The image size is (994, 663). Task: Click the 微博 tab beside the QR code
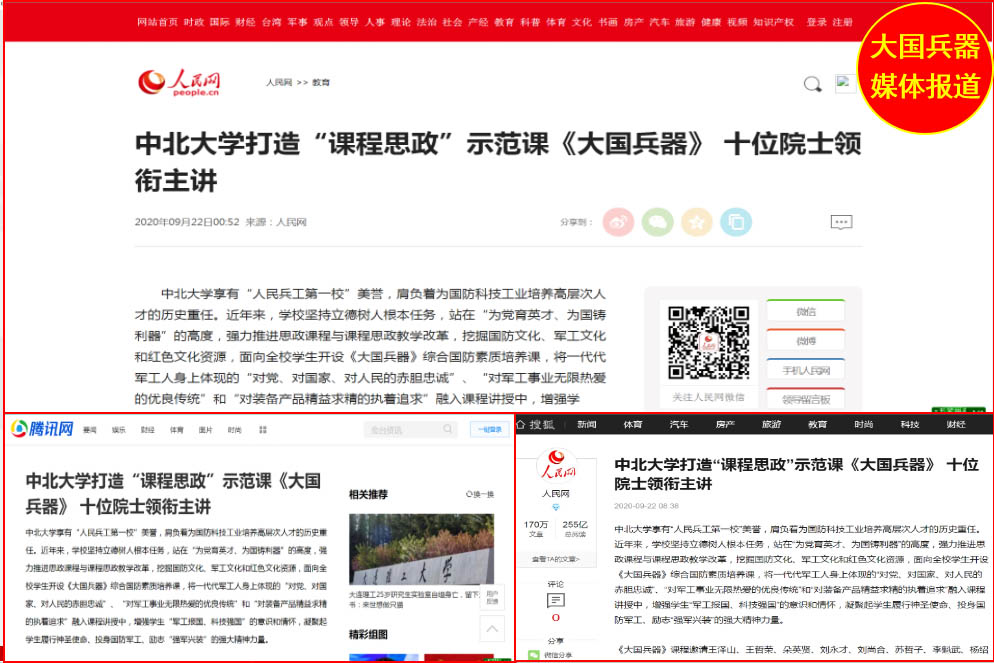point(806,340)
